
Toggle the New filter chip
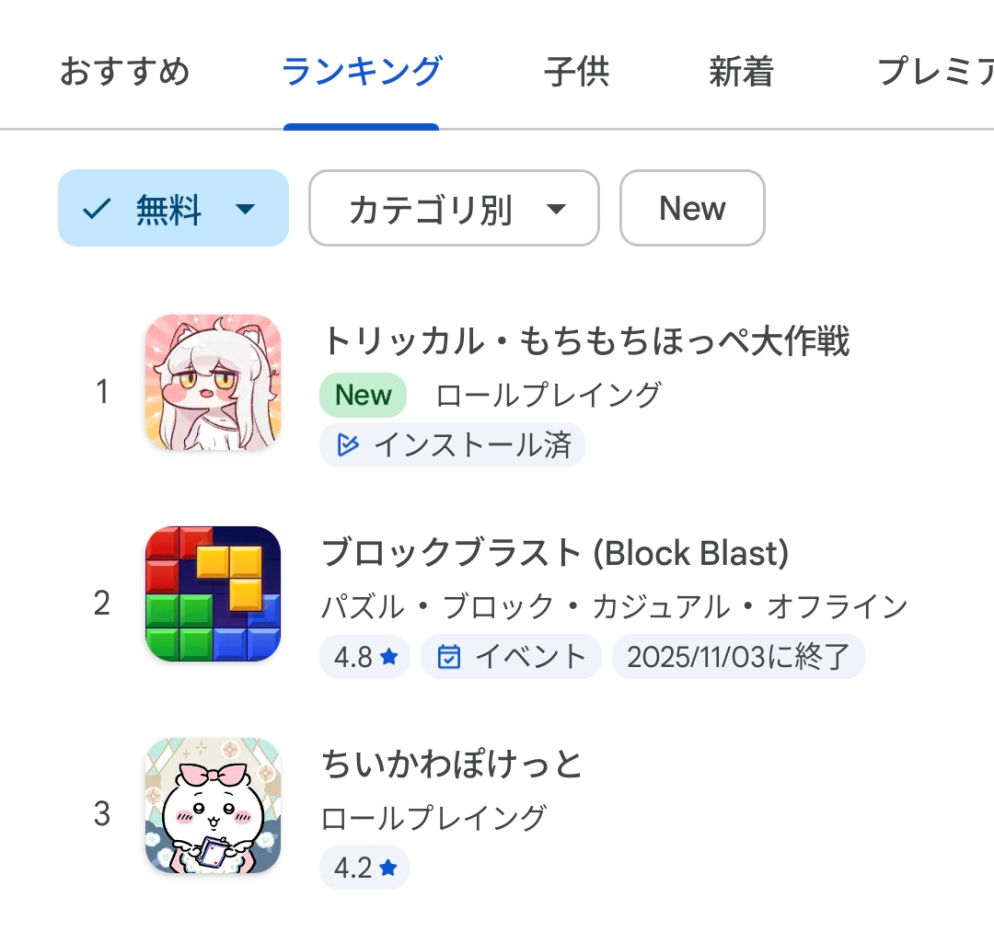pyautogui.click(x=692, y=209)
